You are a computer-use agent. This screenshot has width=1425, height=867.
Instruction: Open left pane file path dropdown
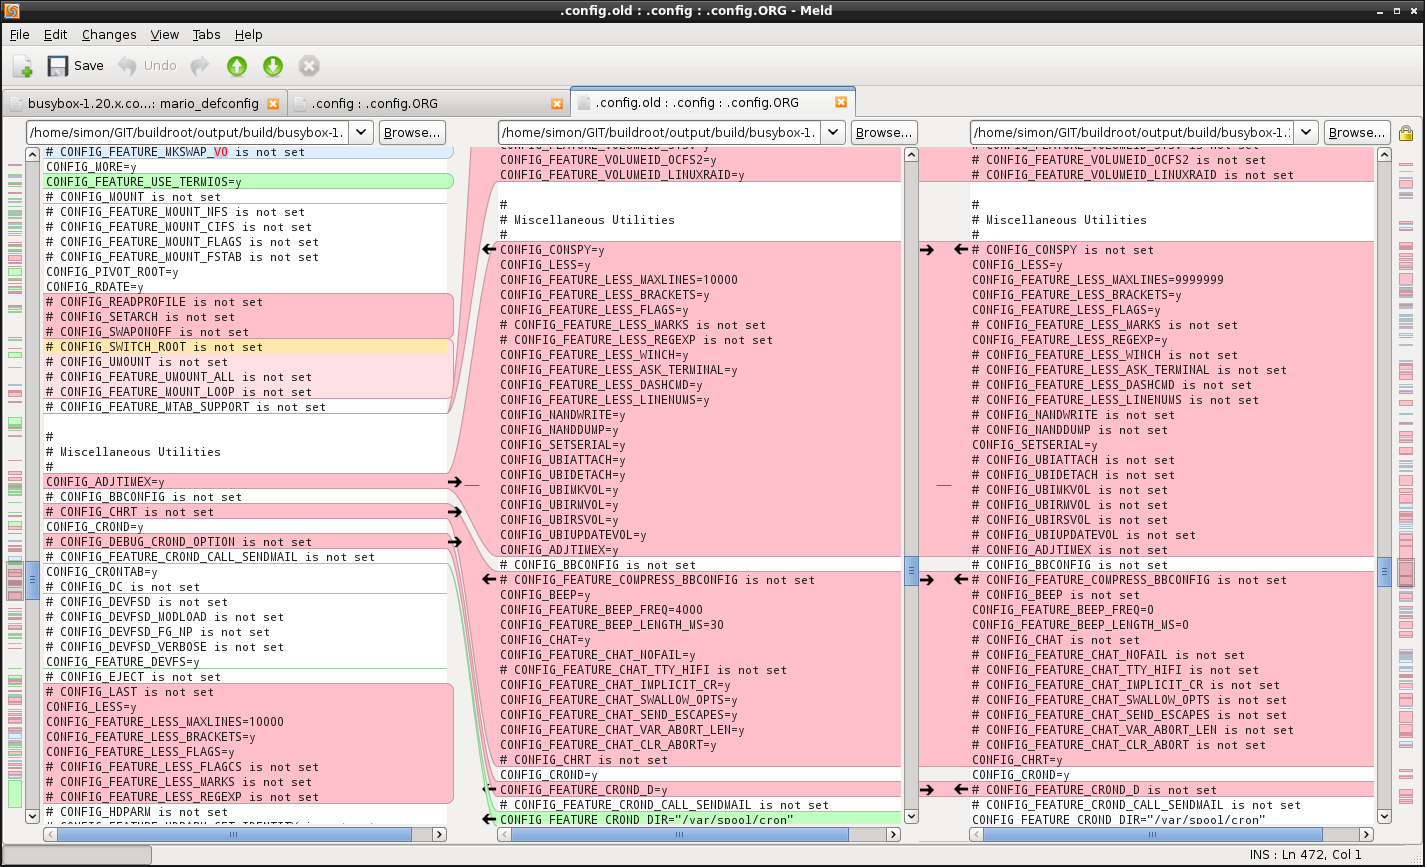pos(362,132)
